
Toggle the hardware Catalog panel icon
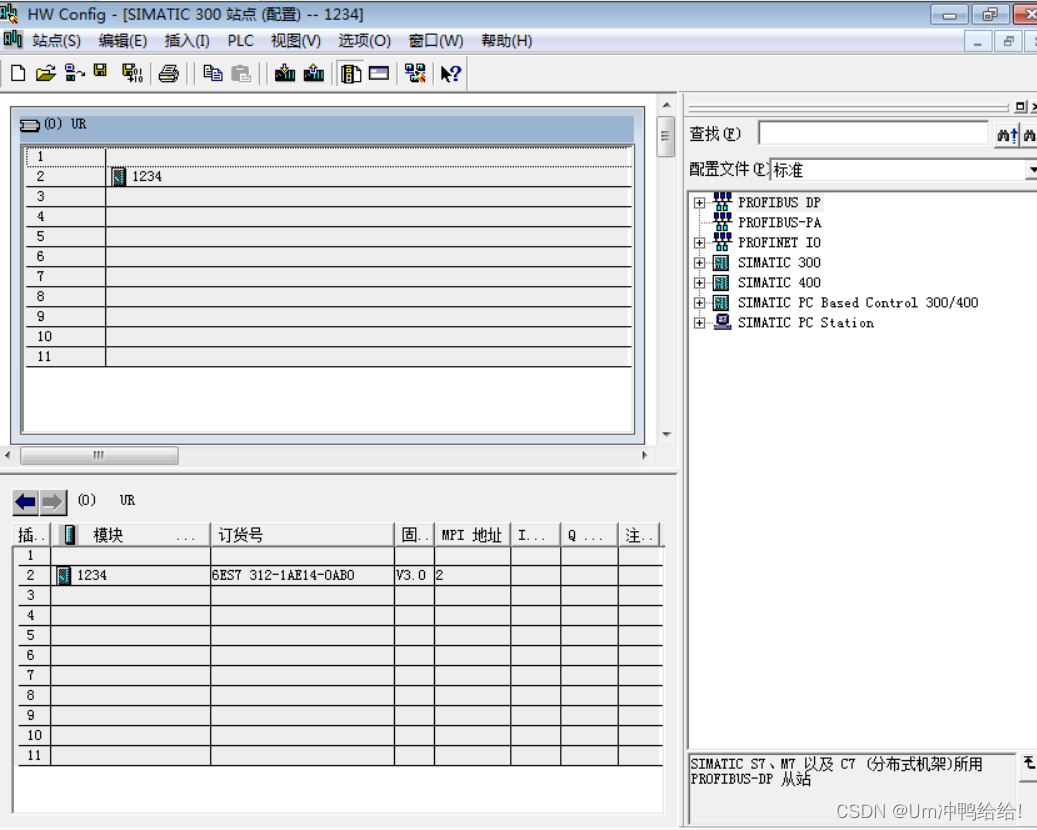point(351,73)
